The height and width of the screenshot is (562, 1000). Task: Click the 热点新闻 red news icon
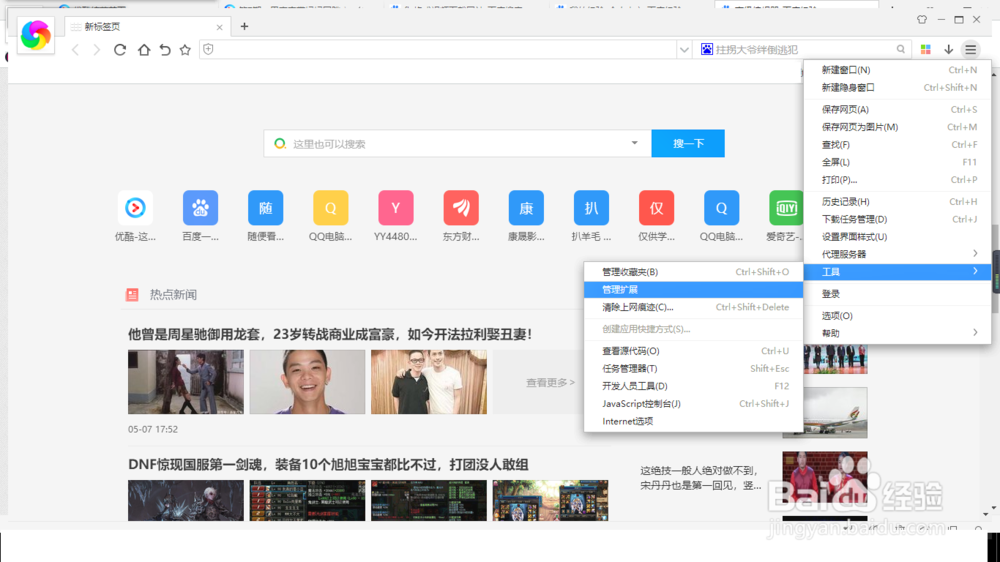[132, 295]
